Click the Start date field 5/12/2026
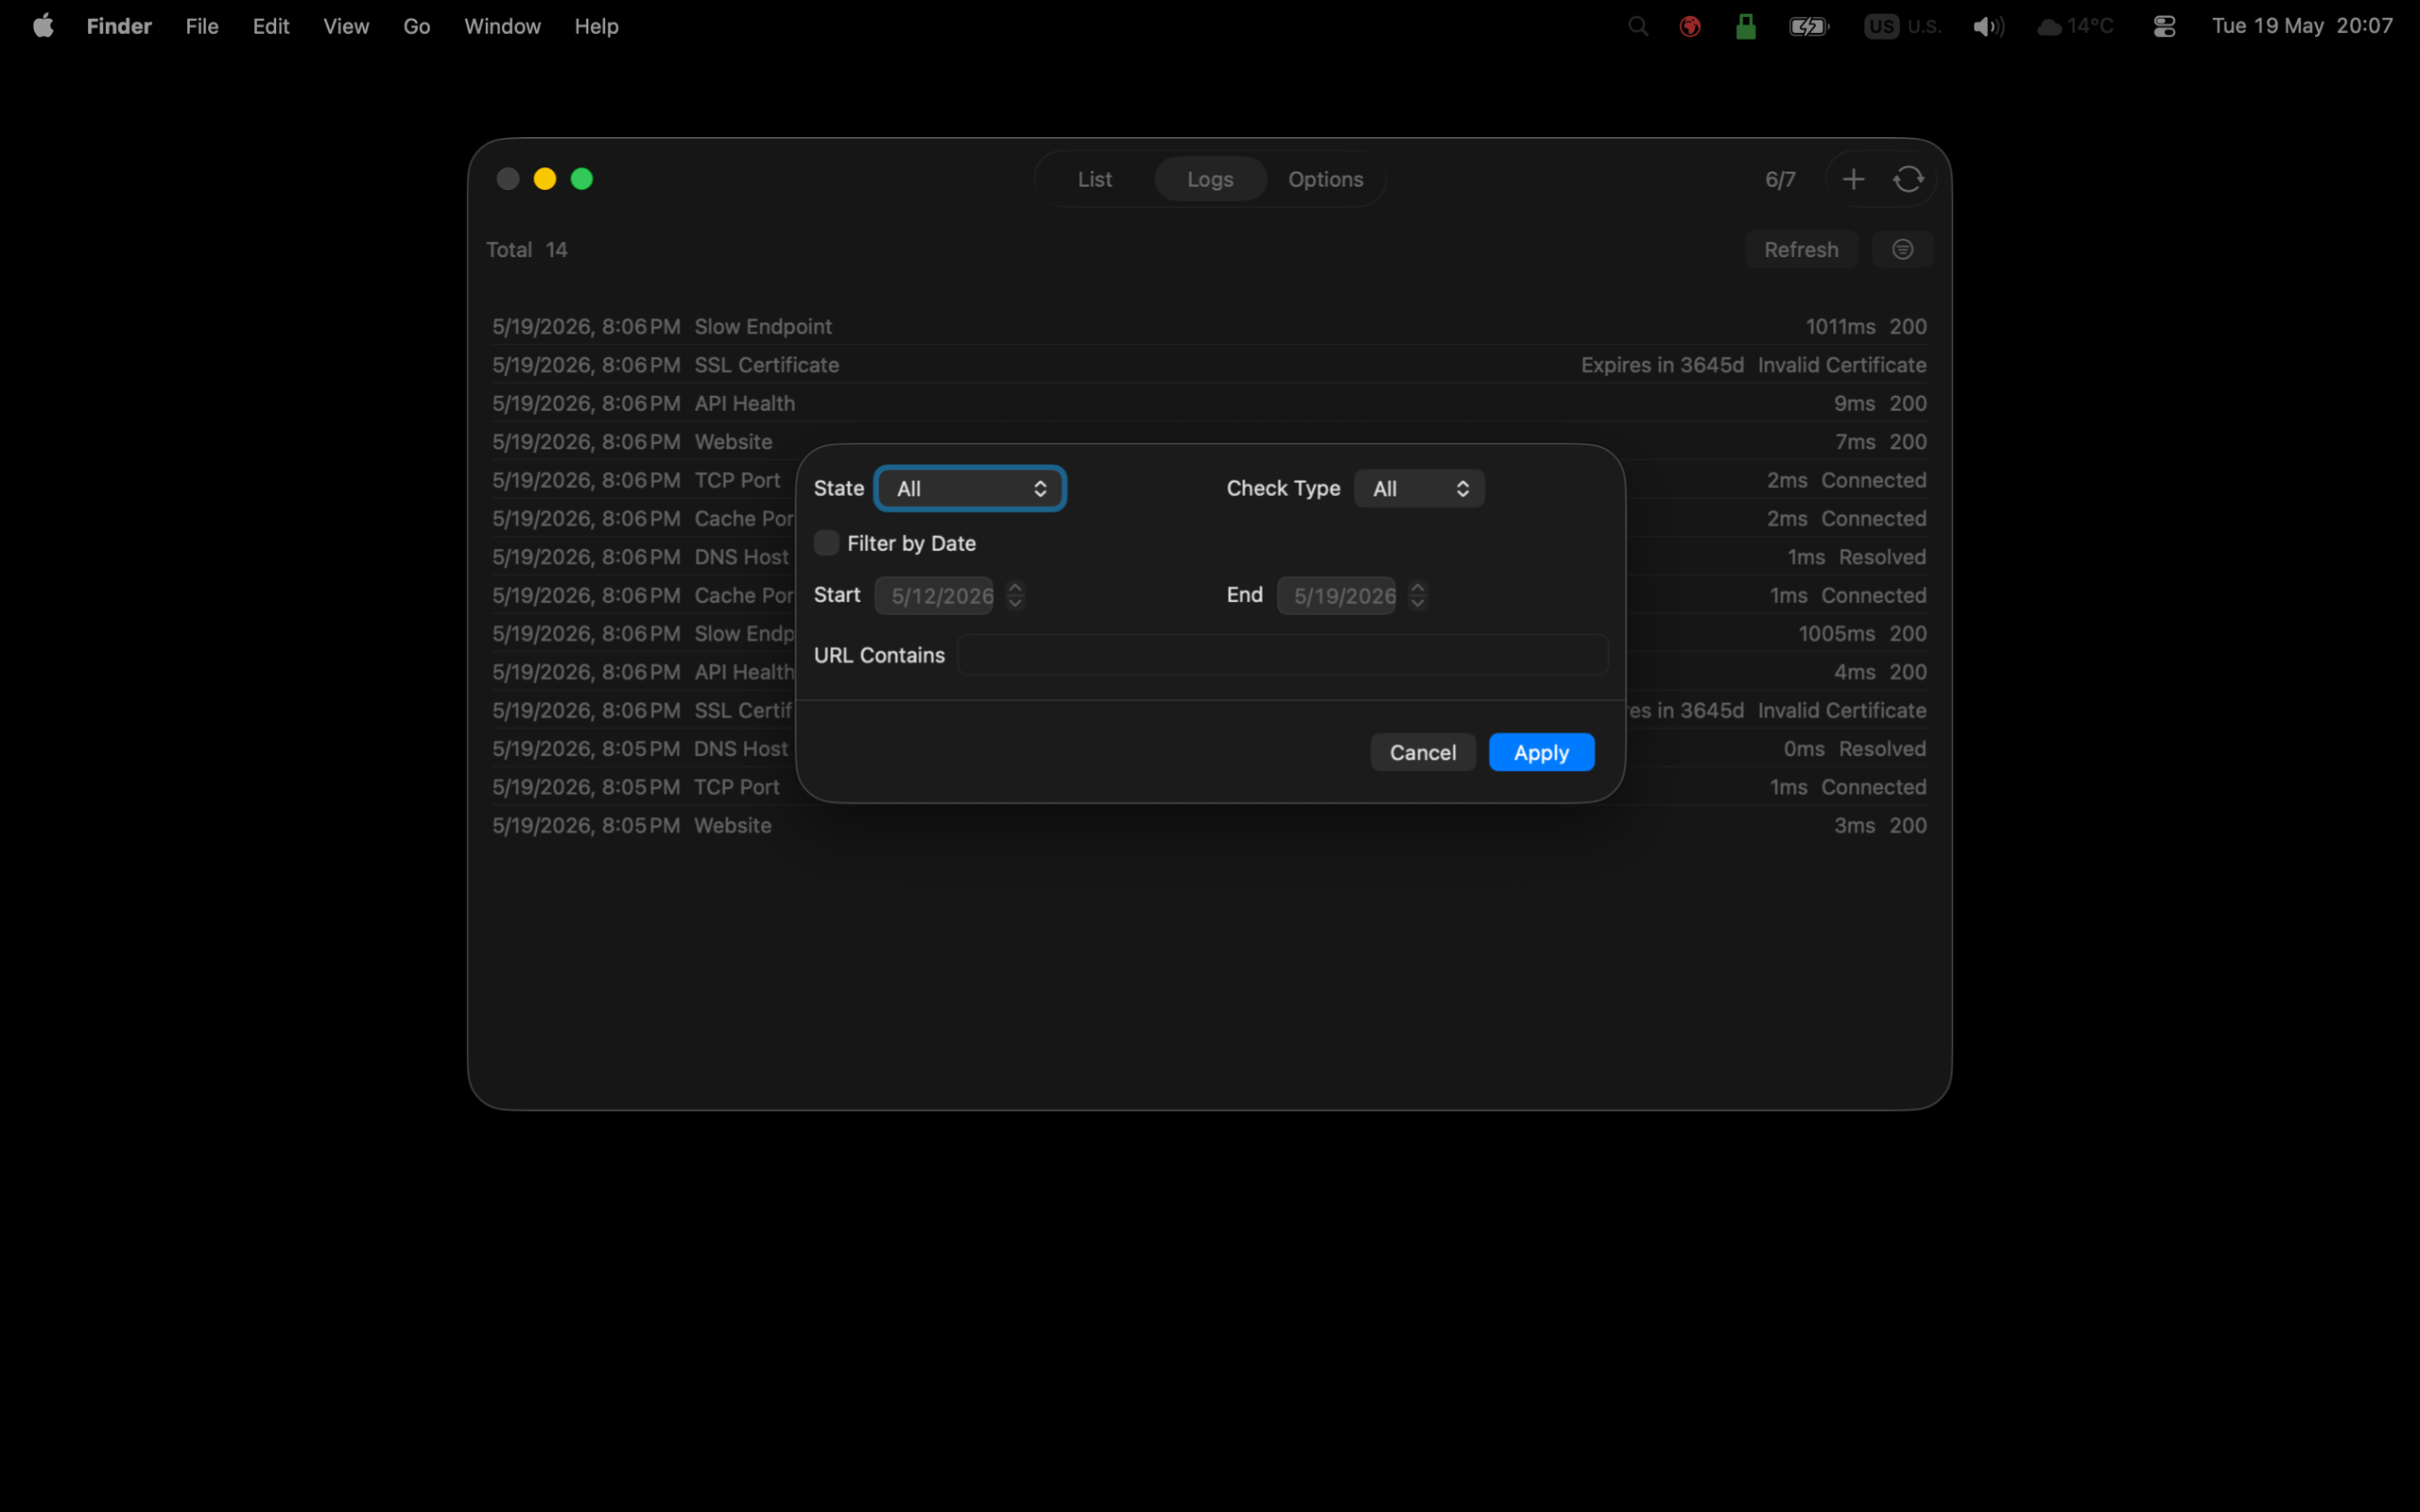The image size is (2420, 1512). click(x=934, y=595)
